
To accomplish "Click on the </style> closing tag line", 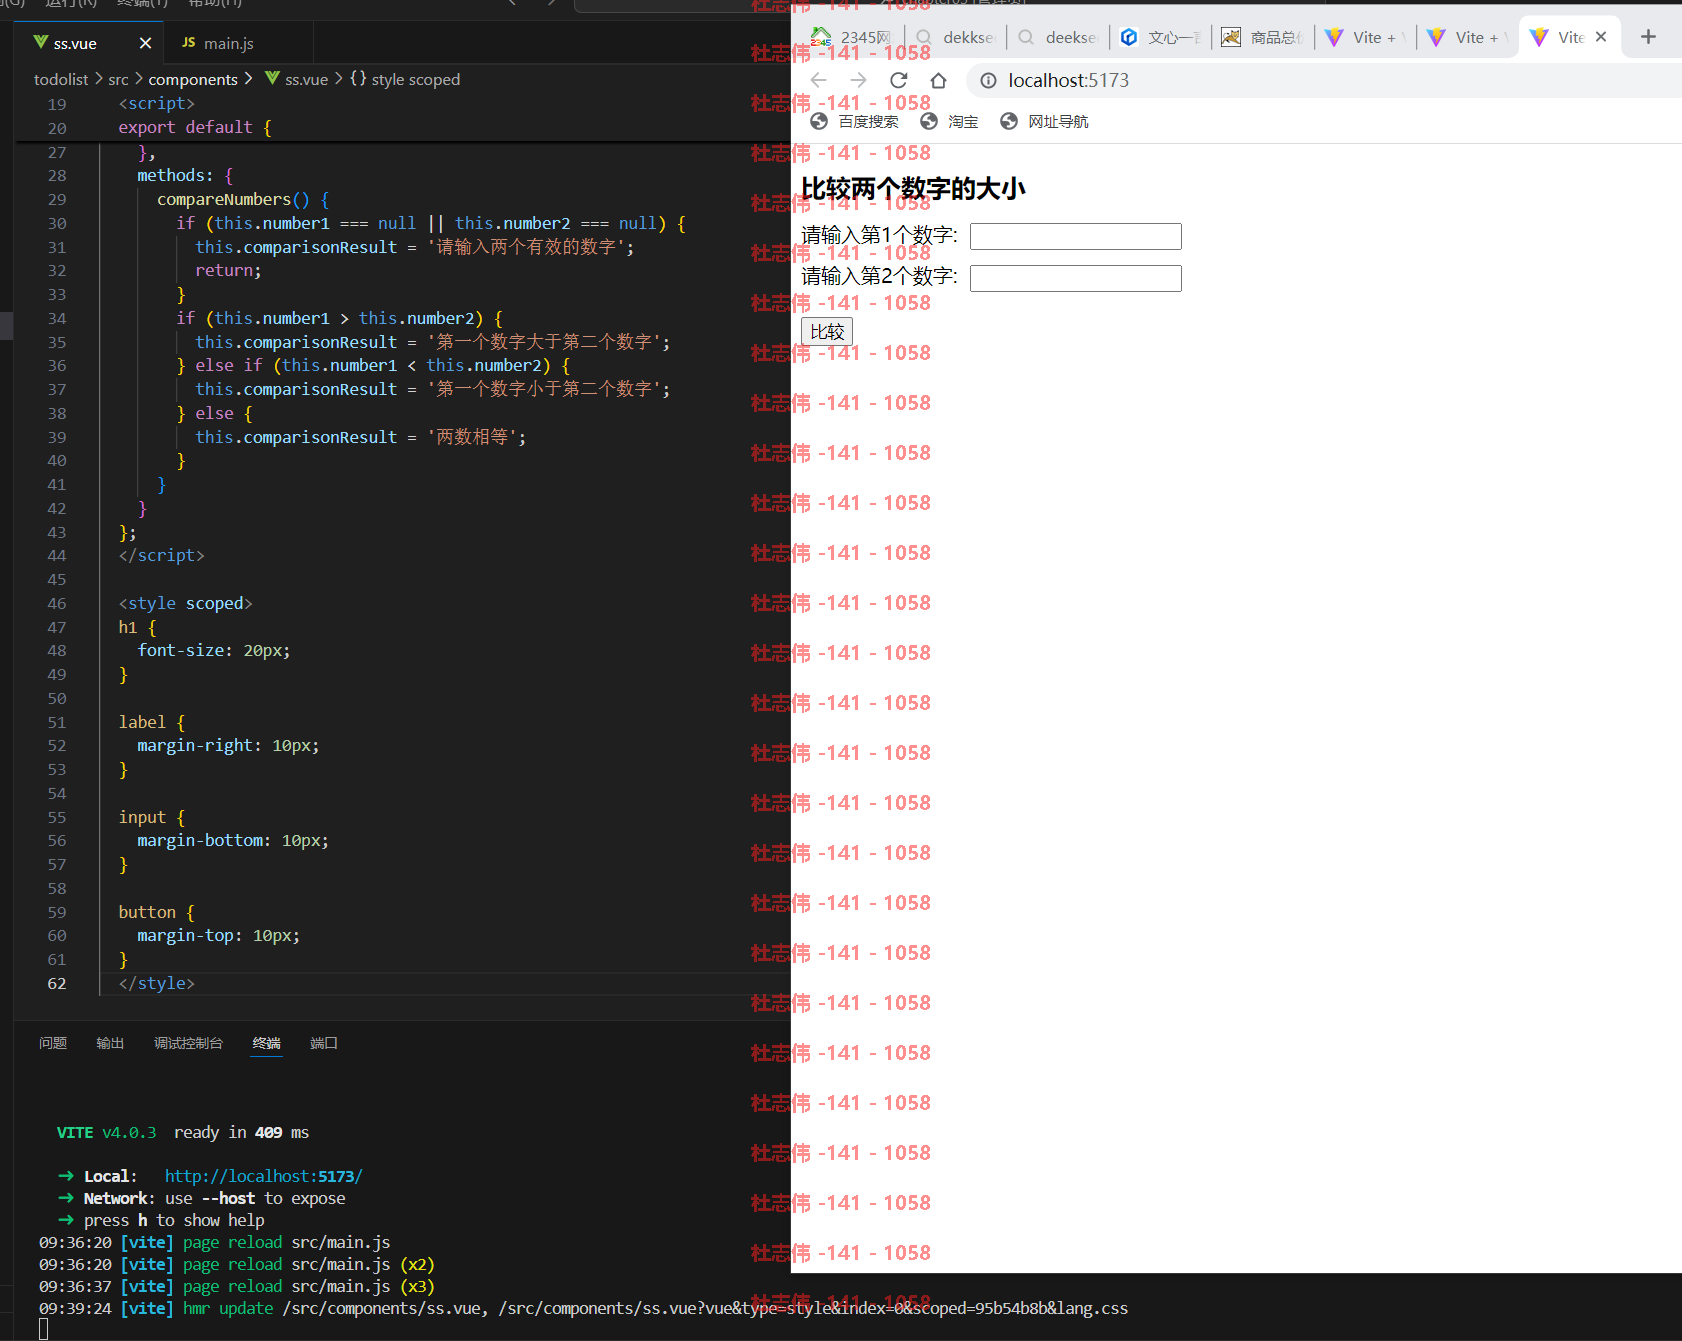I will pyautogui.click(x=156, y=983).
